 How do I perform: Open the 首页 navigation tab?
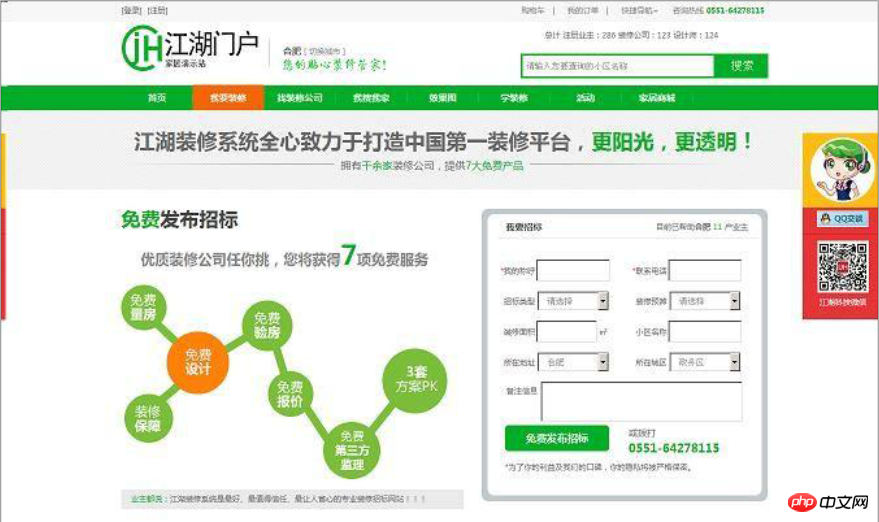click(156, 98)
